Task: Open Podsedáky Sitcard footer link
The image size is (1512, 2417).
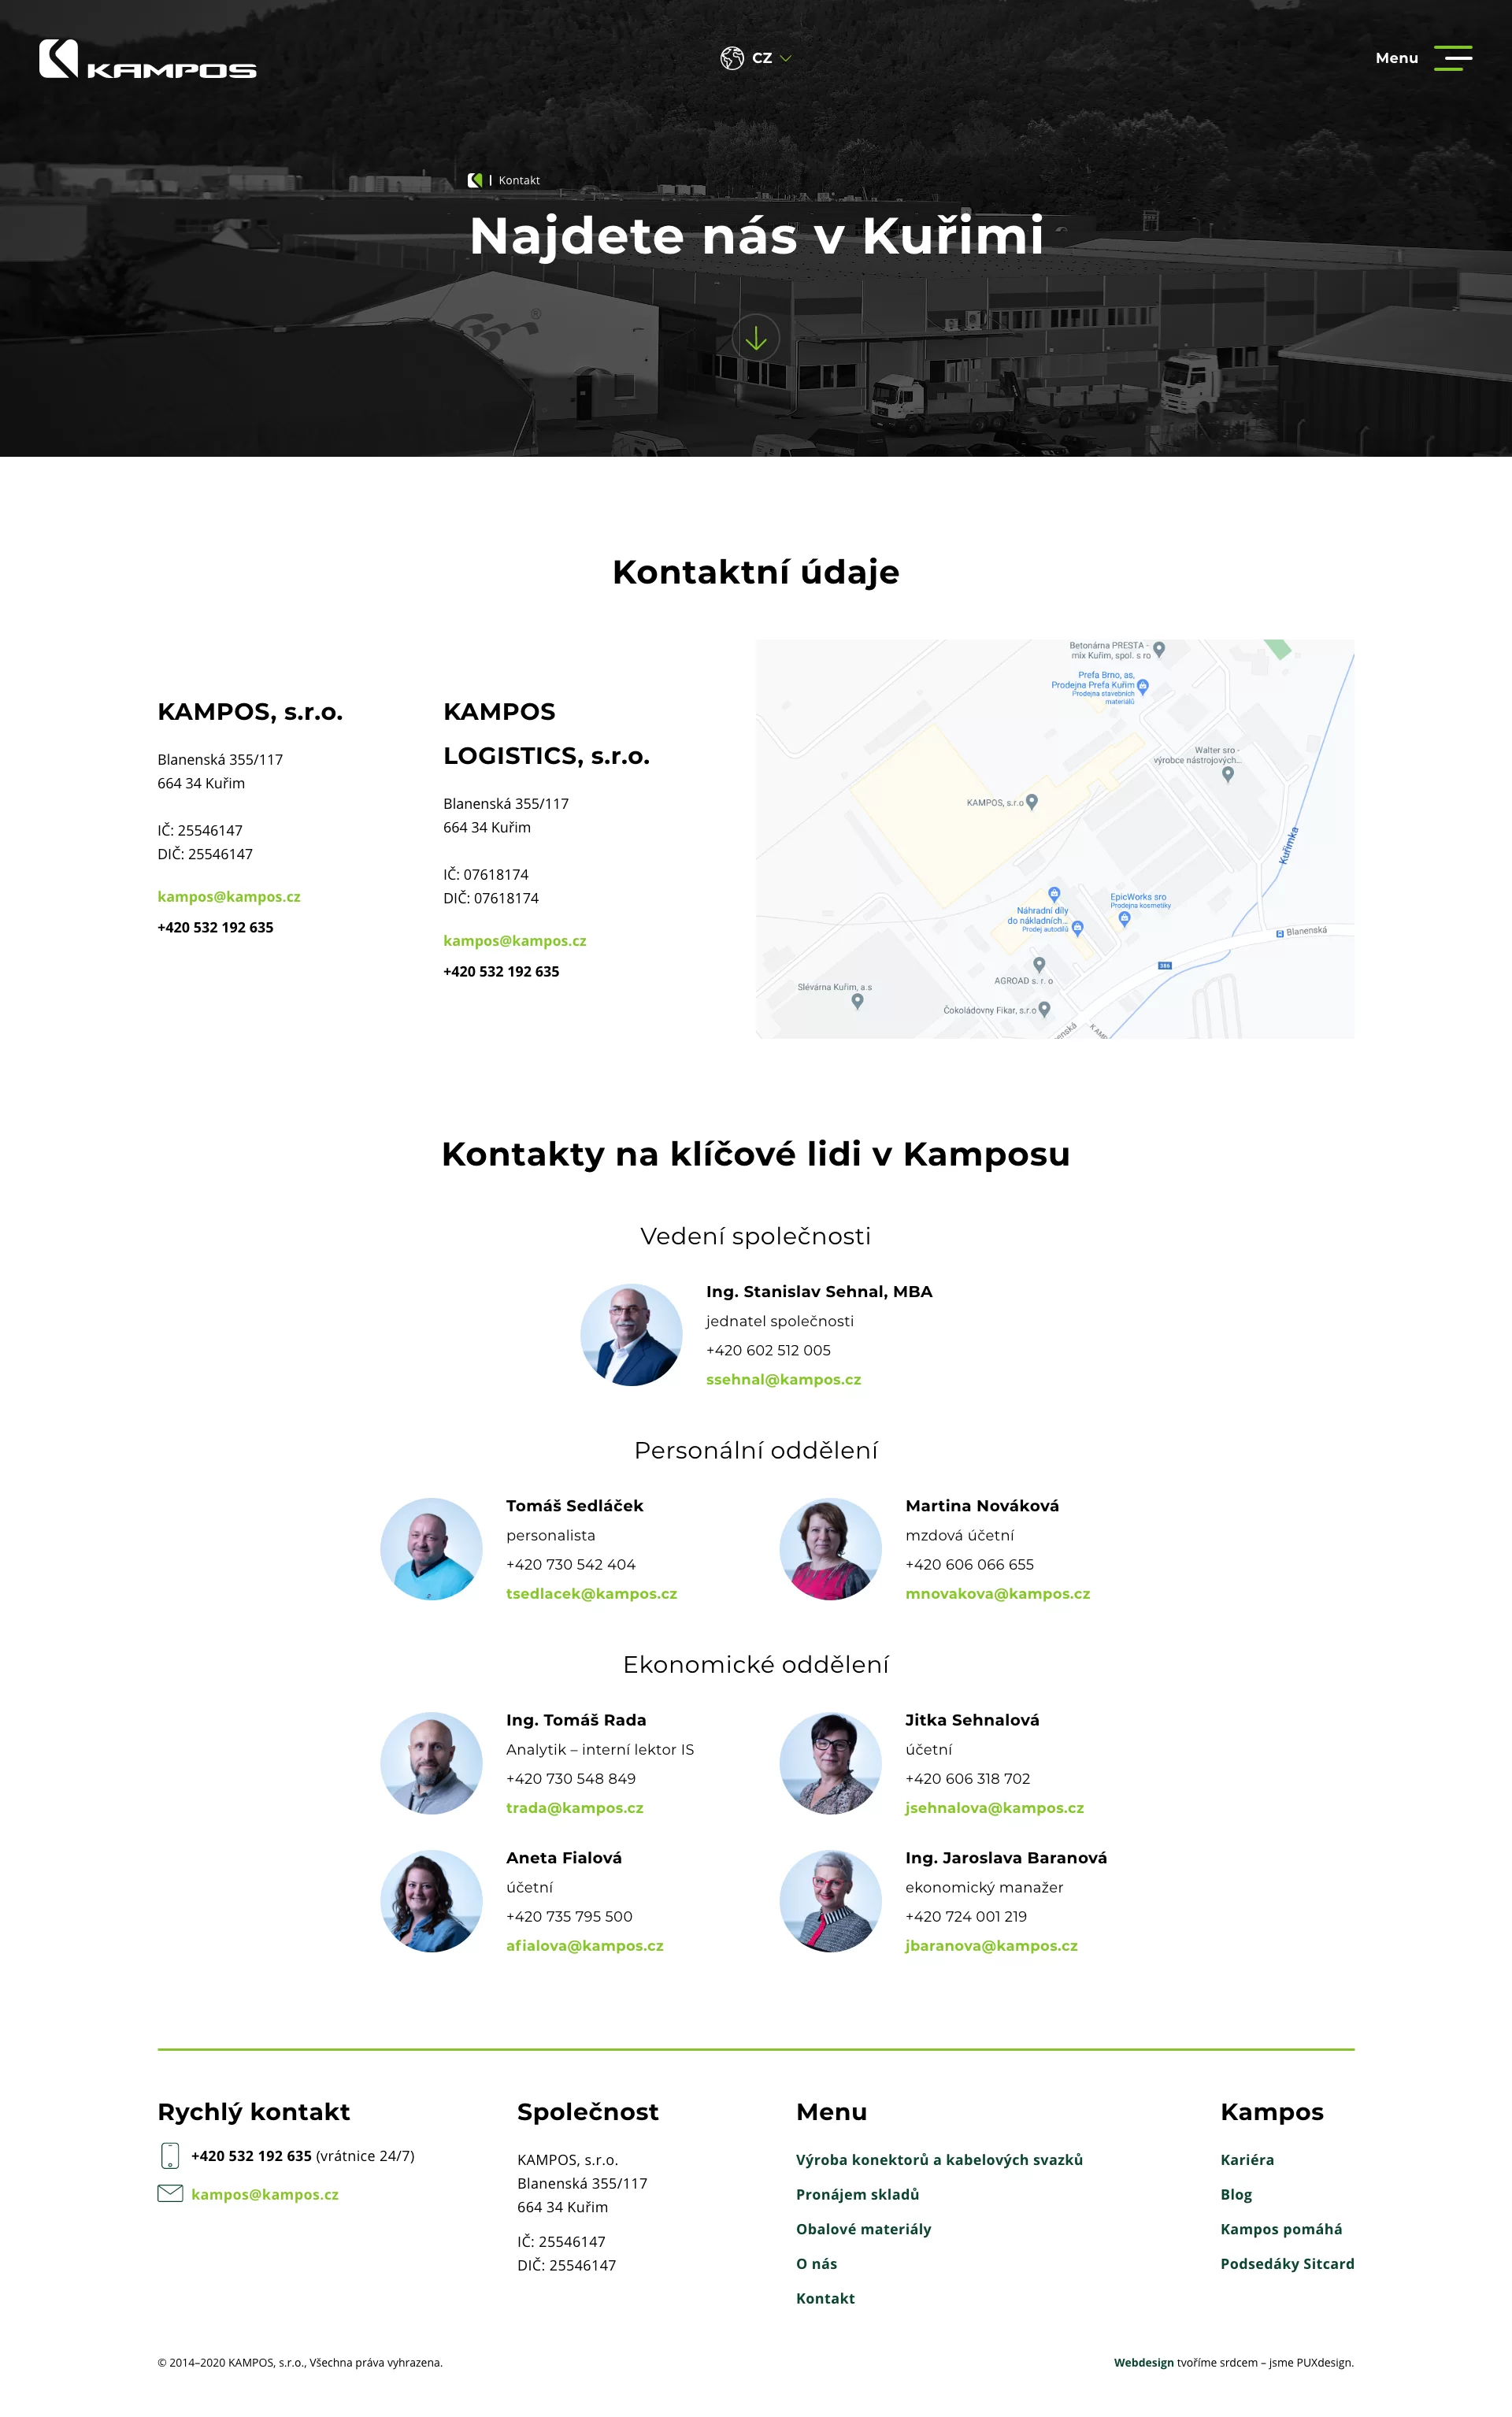Action: click(1287, 2263)
